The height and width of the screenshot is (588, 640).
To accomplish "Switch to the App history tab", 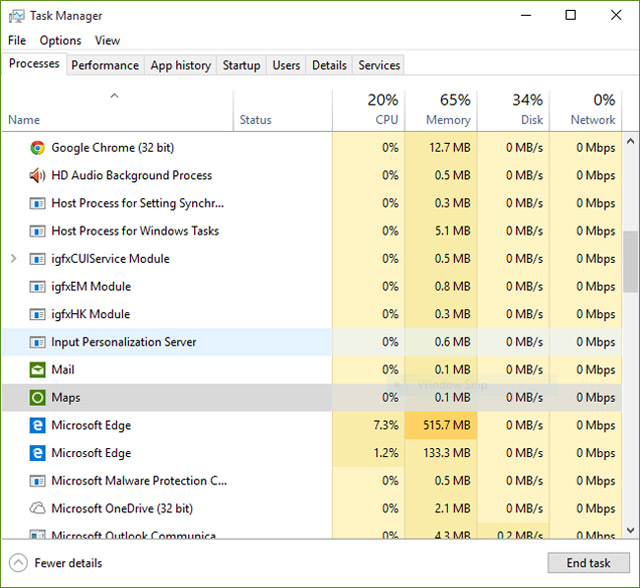I will coord(180,65).
